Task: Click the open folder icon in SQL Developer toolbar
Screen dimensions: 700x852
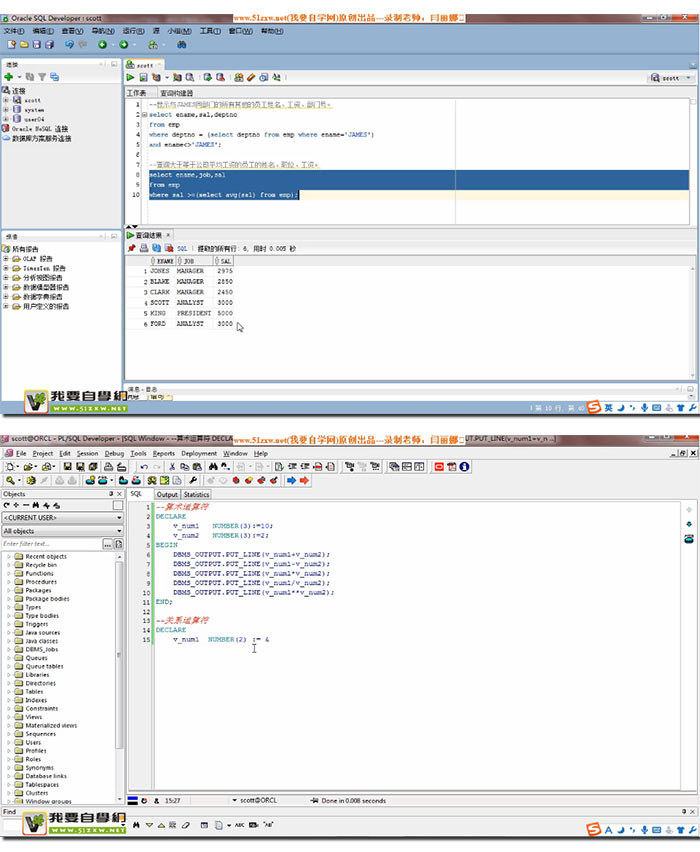Action: [x=24, y=45]
